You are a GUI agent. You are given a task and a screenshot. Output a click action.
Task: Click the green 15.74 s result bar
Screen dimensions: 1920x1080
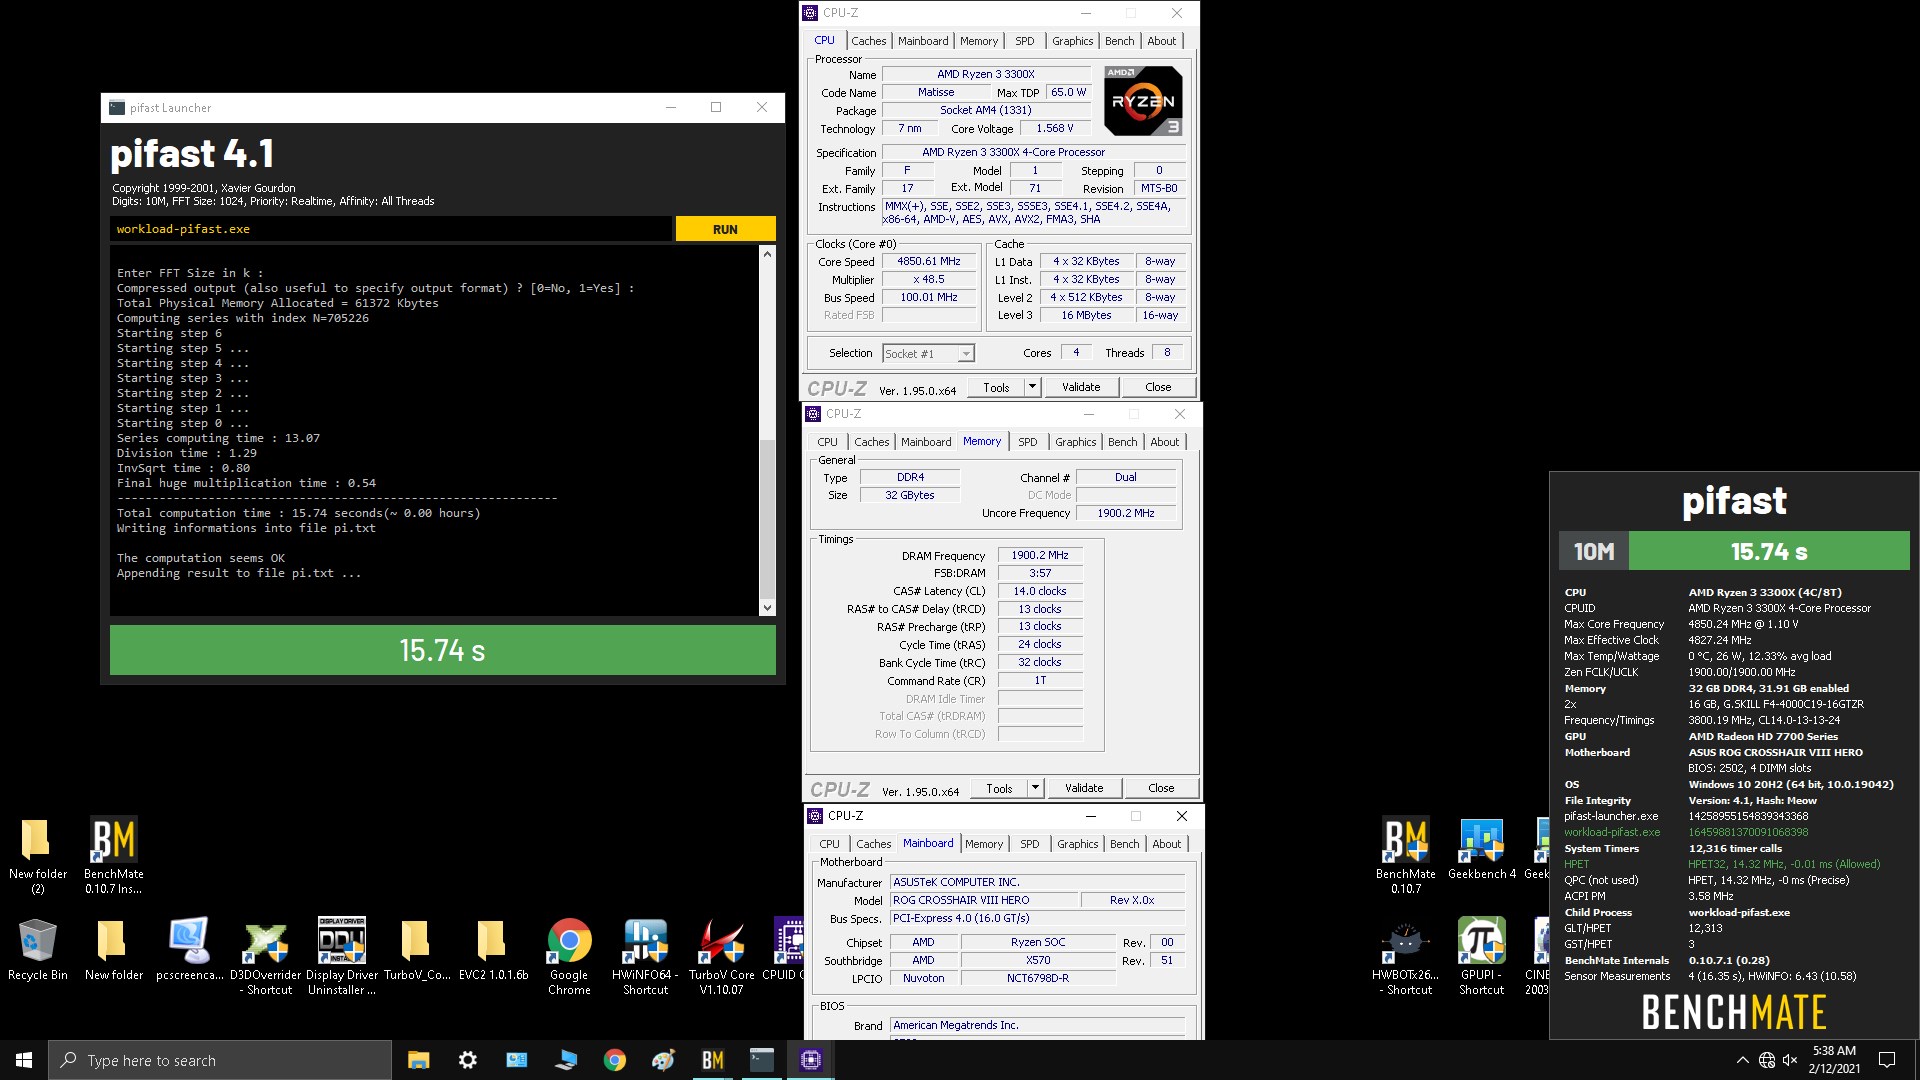click(x=442, y=650)
